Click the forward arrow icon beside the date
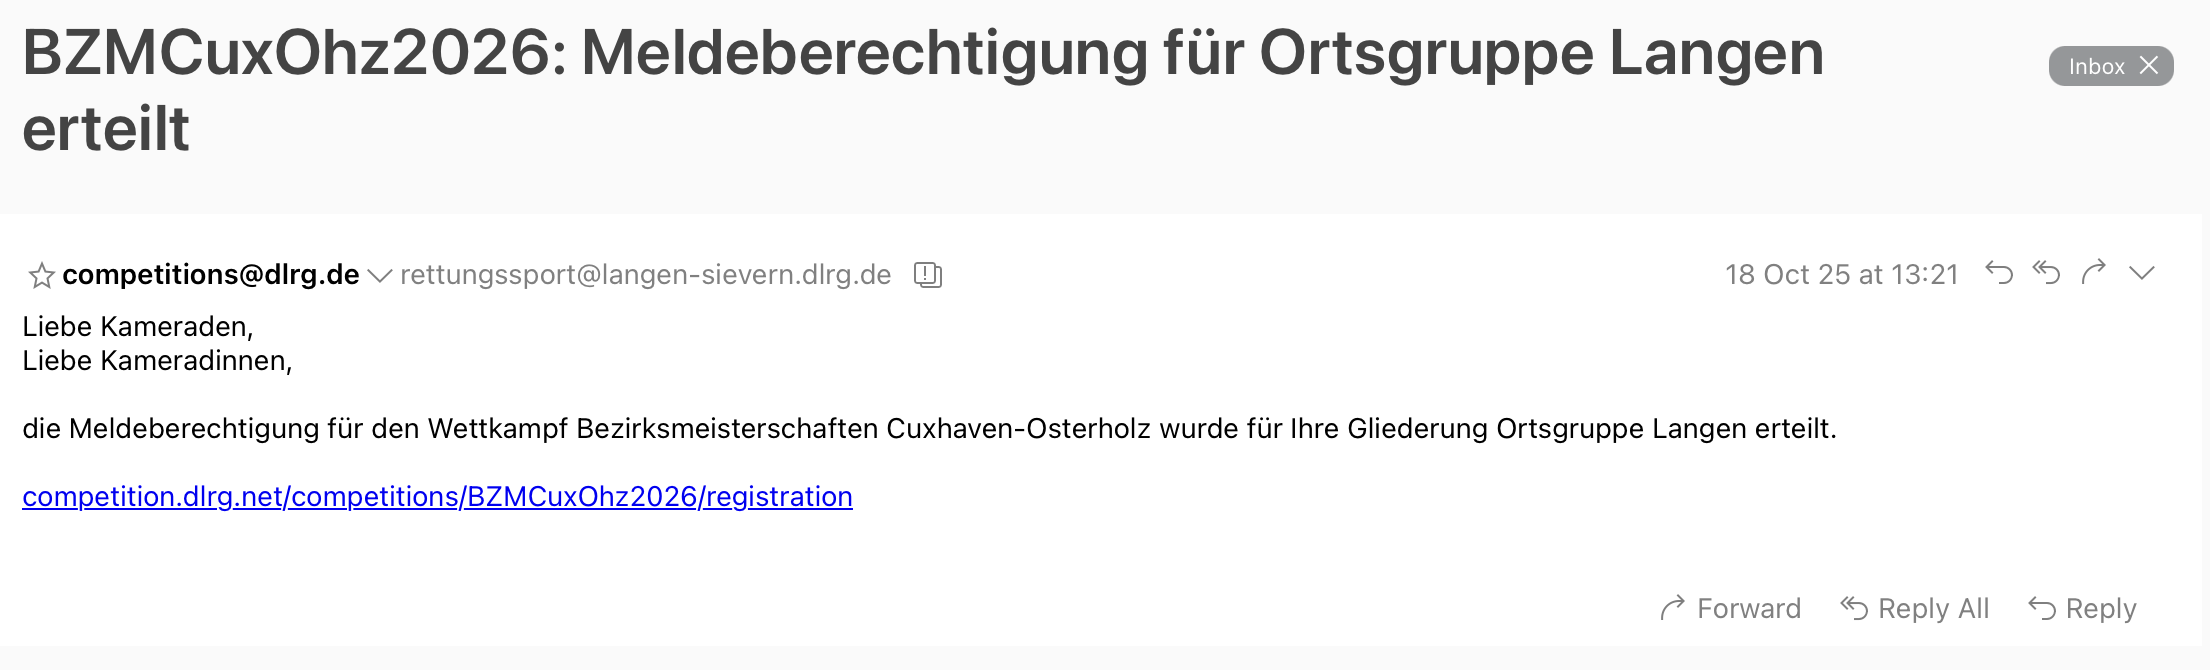The image size is (2210, 670). pos(2094,272)
